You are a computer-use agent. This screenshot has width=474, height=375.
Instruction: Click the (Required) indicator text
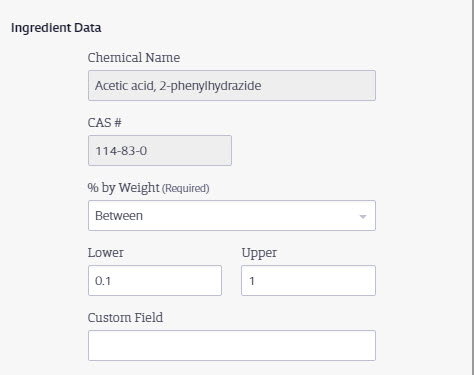click(x=186, y=188)
